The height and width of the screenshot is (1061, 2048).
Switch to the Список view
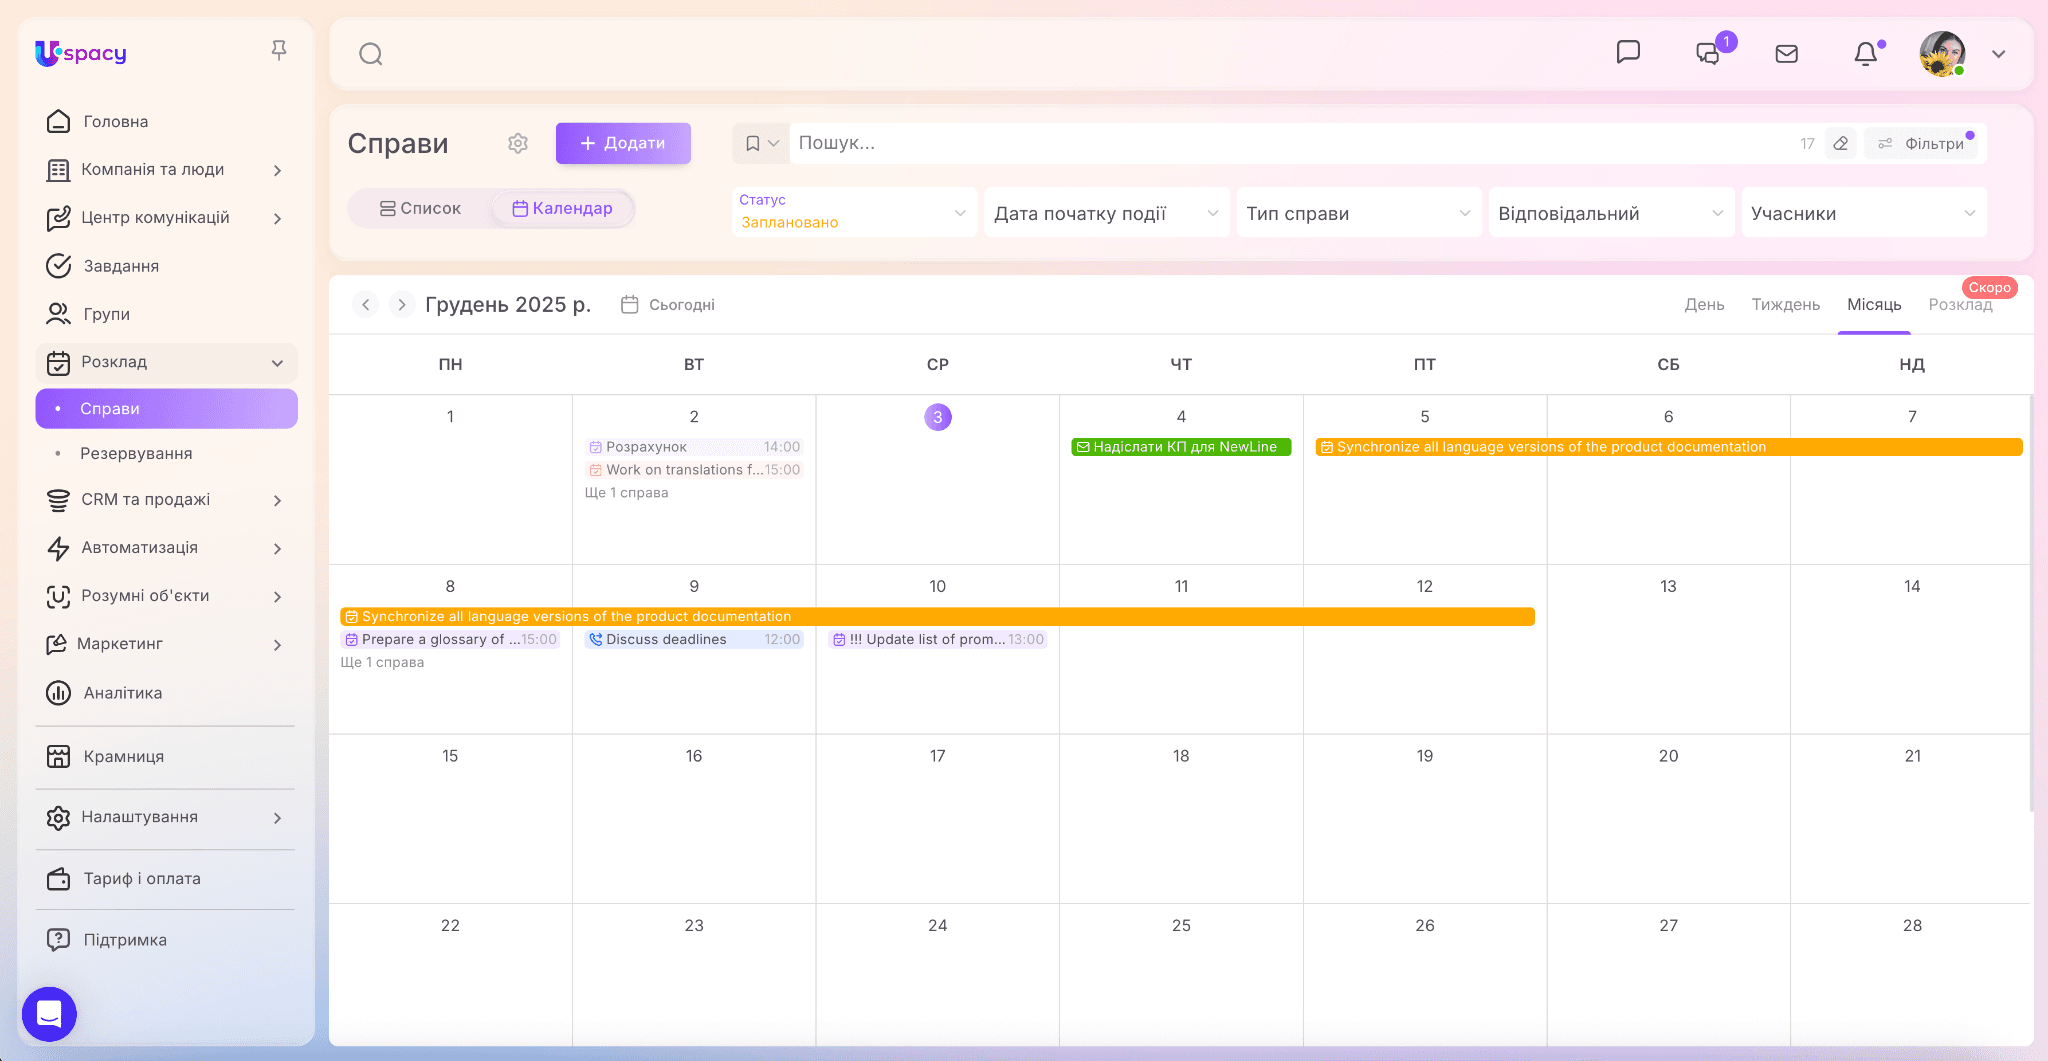(x=420, y=208)
